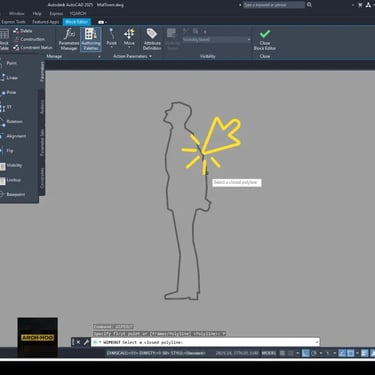
Task: Open the Window menu
Action: click(x=17, y=14)
